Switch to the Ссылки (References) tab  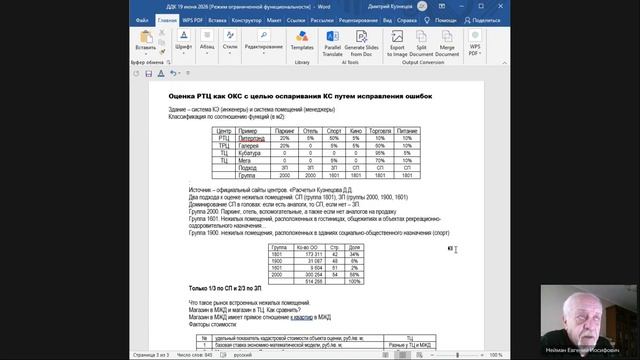(296, 20)
